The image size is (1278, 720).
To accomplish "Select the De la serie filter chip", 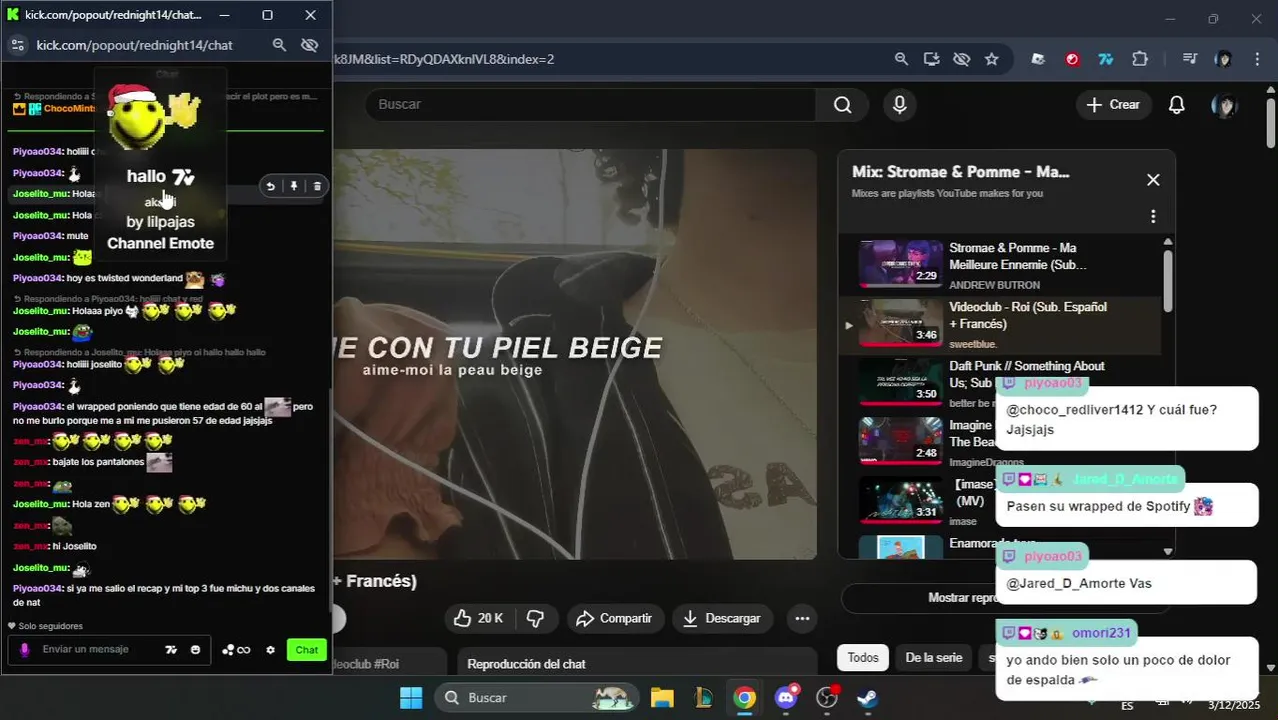I will tap(934, 658).
